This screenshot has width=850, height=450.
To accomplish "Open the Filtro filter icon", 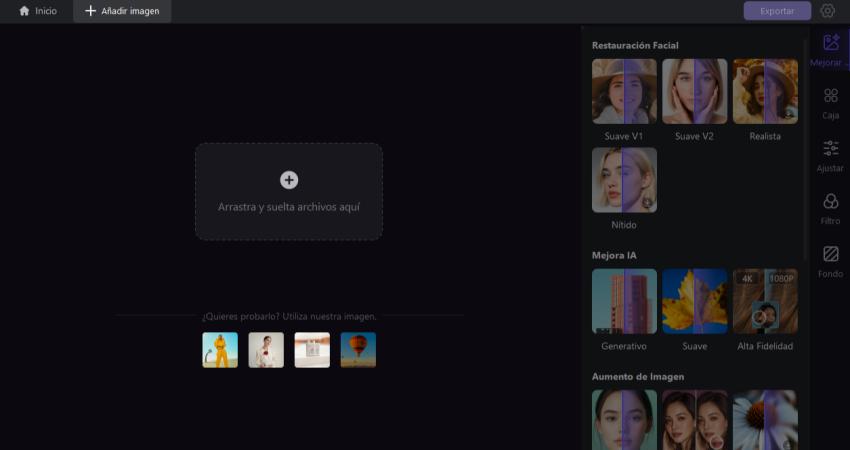I will pyautogui.click(x=830, y=202).
